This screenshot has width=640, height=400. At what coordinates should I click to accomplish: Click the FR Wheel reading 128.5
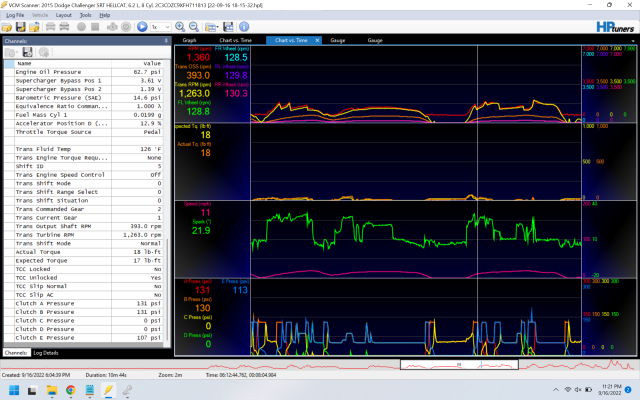[236, 58]
